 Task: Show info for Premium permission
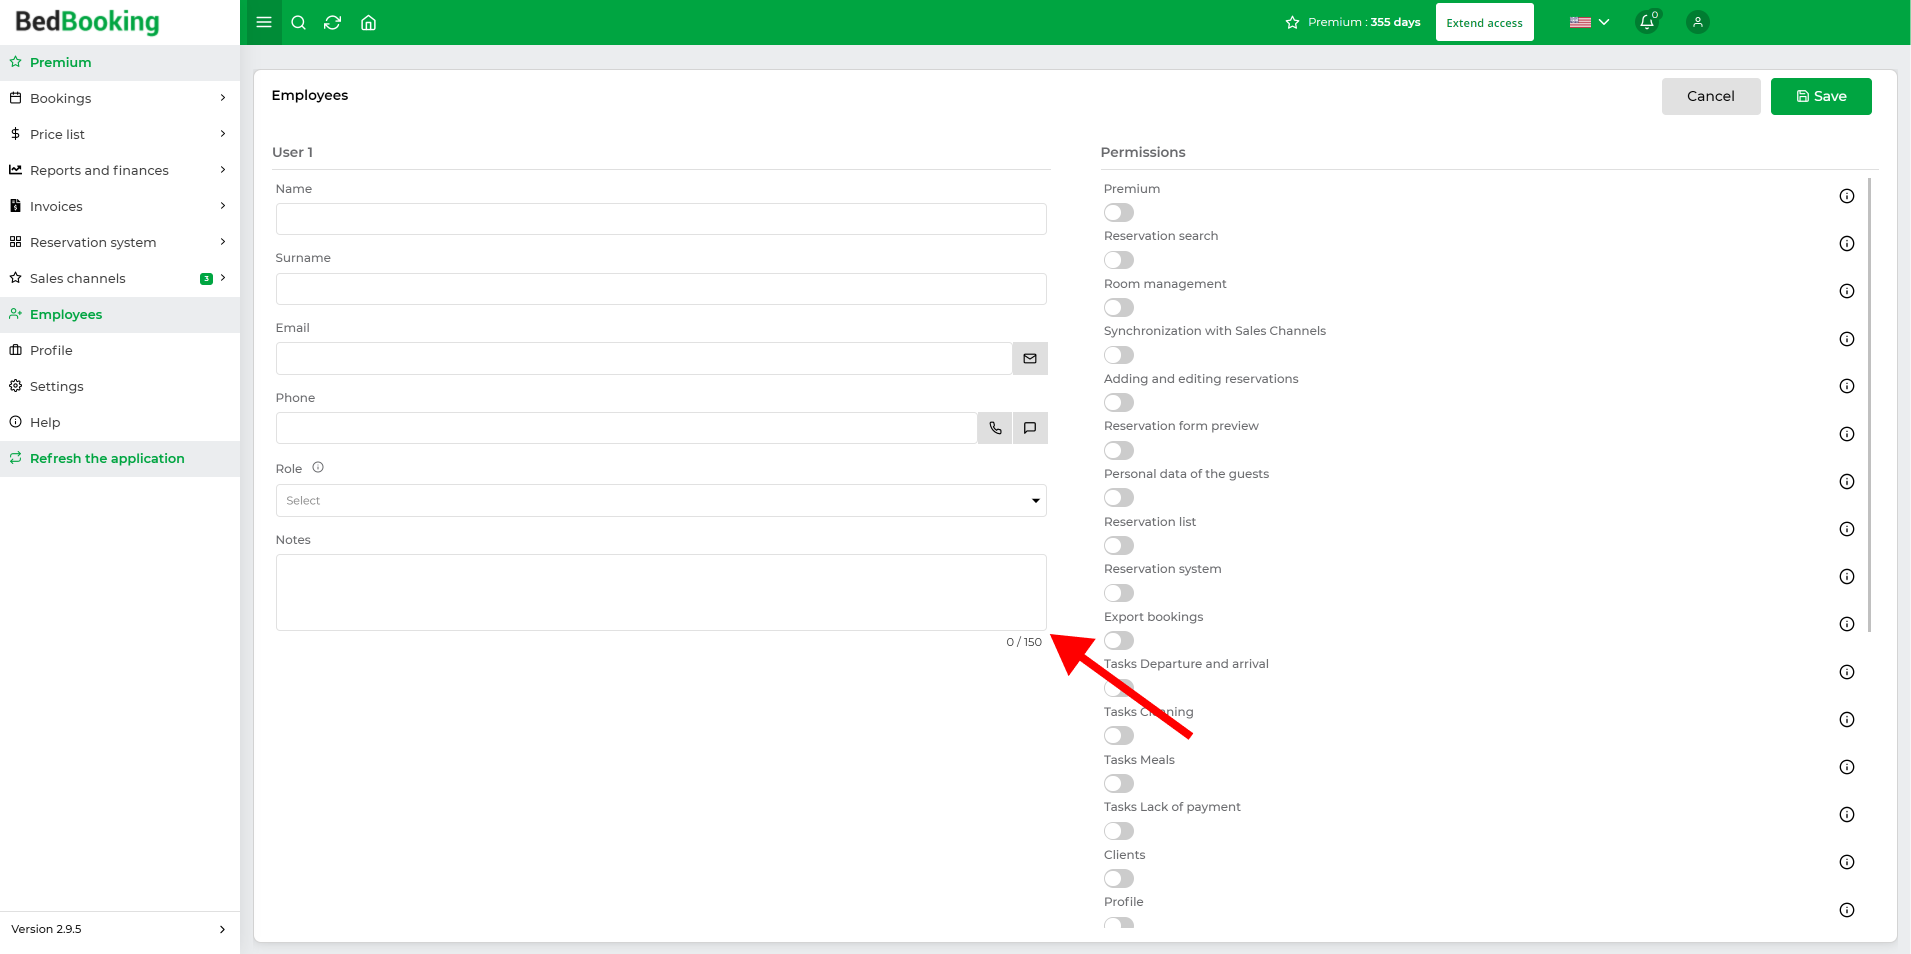1847,196
